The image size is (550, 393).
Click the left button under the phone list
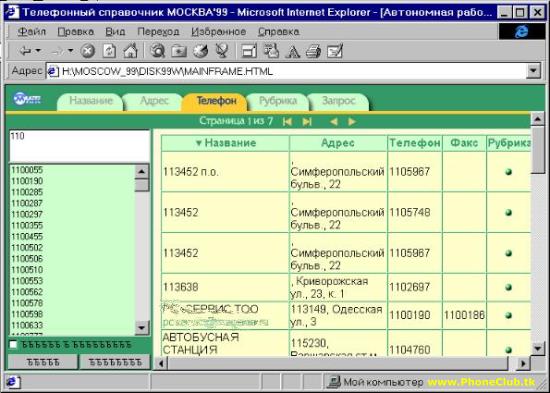pos(43,362)
